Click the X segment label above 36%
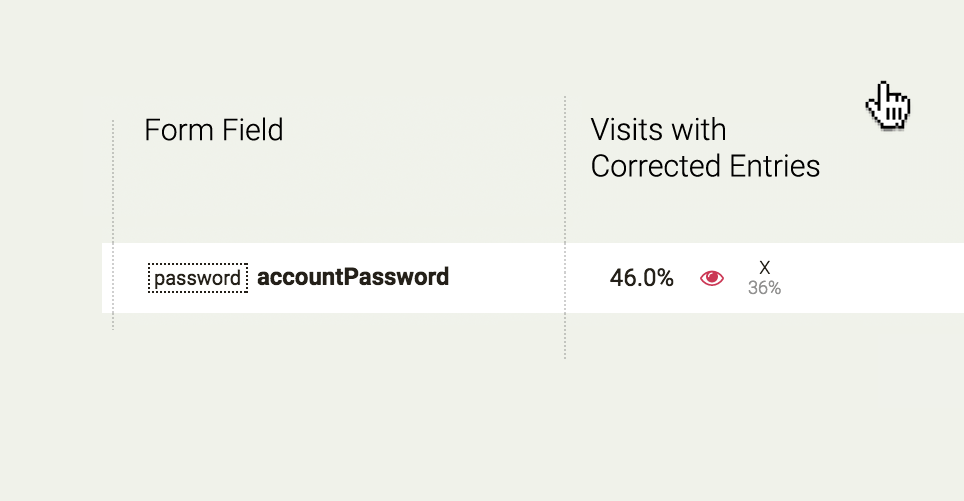Viewport: 964px width, 501px height. (764, 267)
